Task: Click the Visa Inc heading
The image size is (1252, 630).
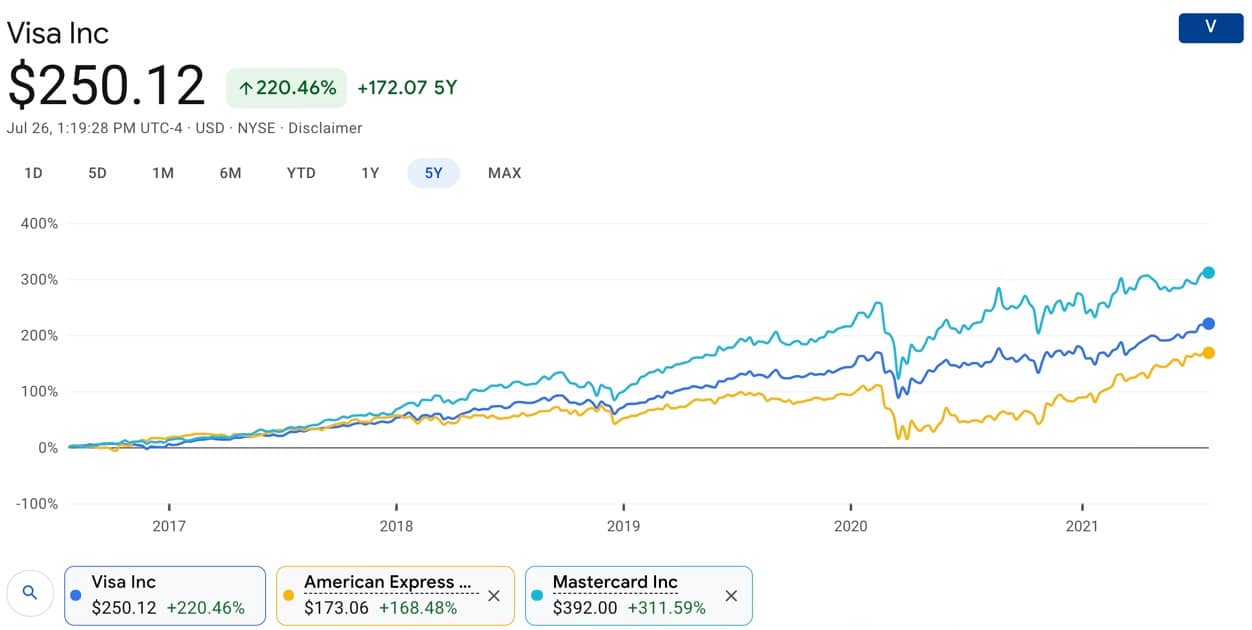Action: point(58,32)
